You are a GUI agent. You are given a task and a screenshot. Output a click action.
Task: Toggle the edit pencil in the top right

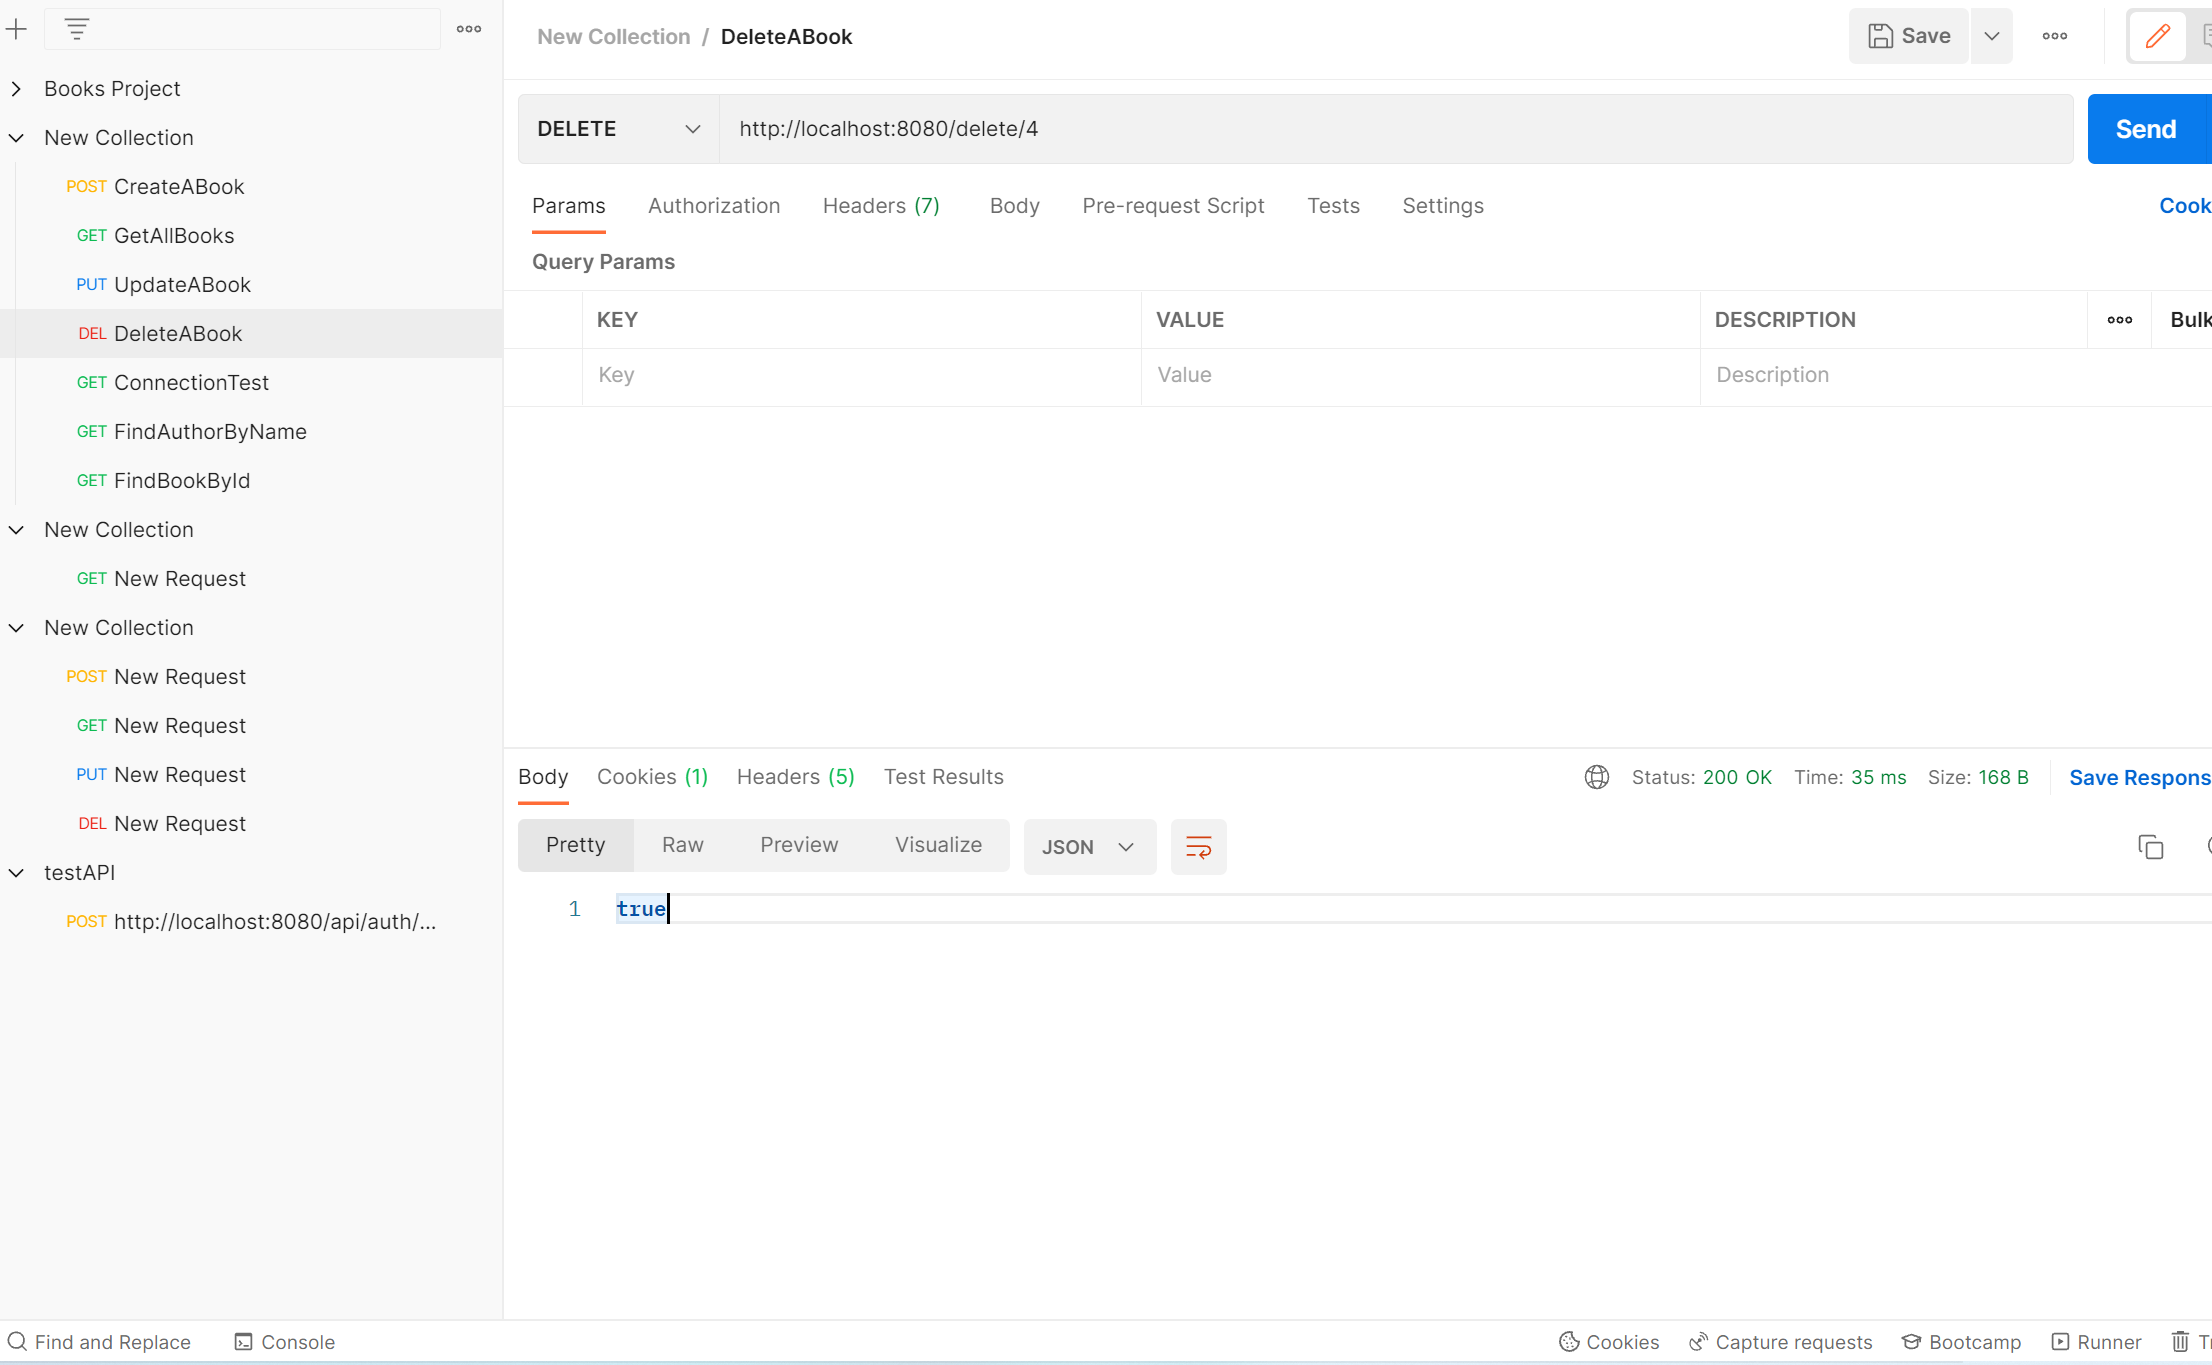[x=2157, y=36]
